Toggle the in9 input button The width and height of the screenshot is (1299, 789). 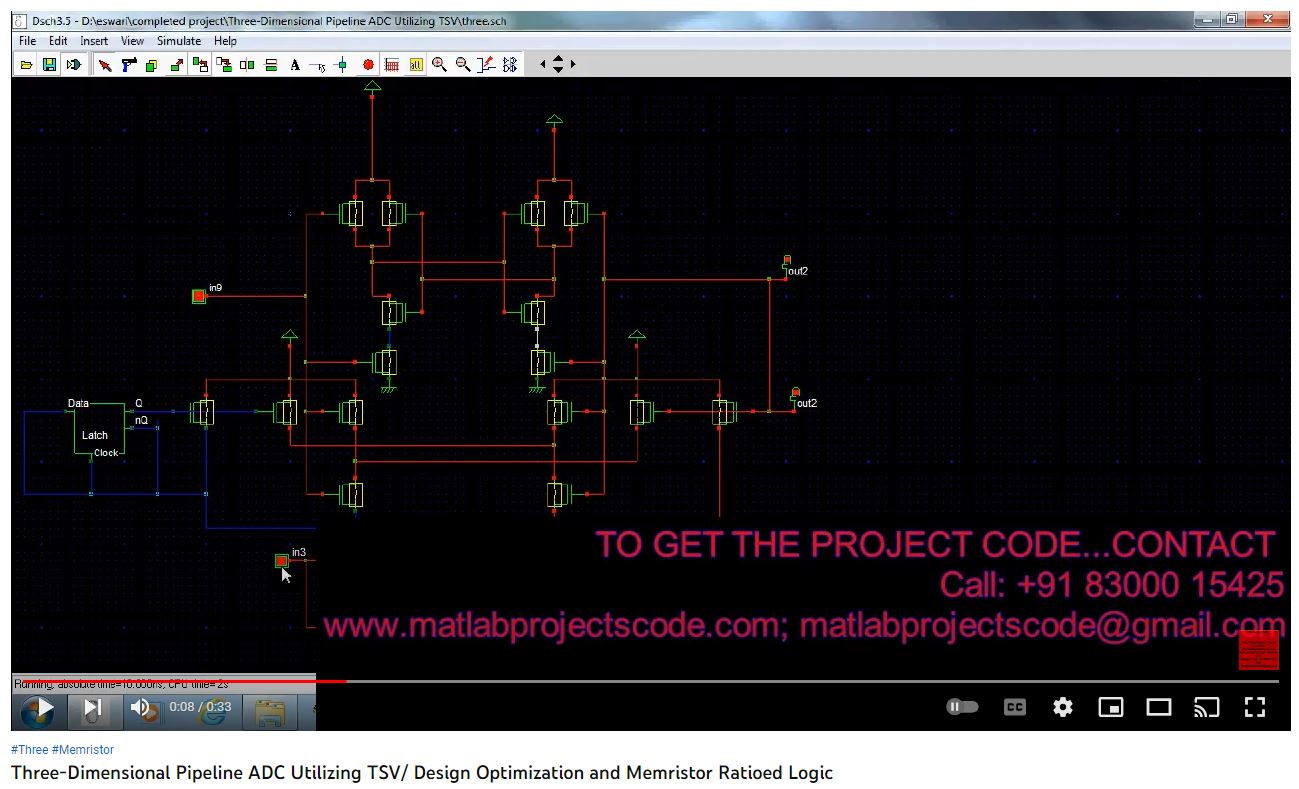(x=199, y=296)
